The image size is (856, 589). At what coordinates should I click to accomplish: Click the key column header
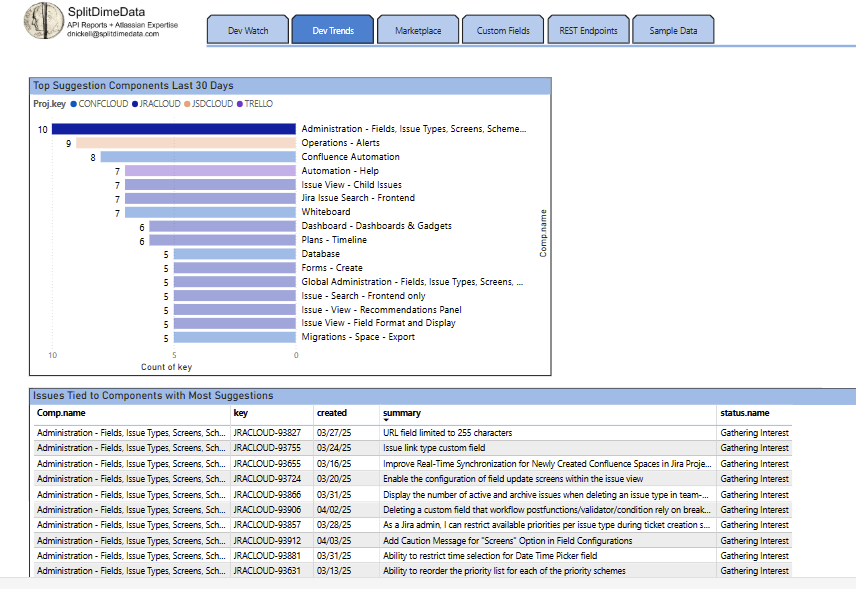click(x=241, y=412)
